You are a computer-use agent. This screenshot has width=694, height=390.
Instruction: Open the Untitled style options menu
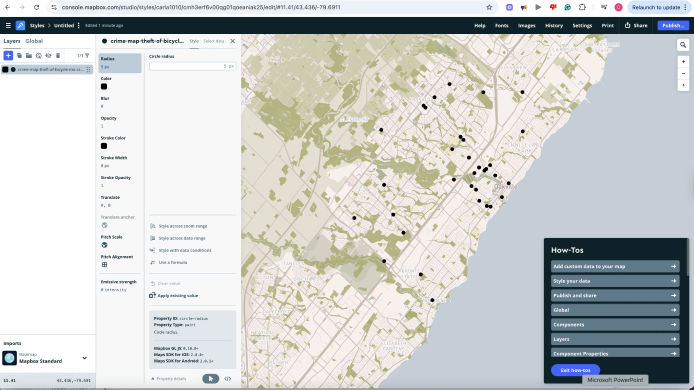click(79, 25)
